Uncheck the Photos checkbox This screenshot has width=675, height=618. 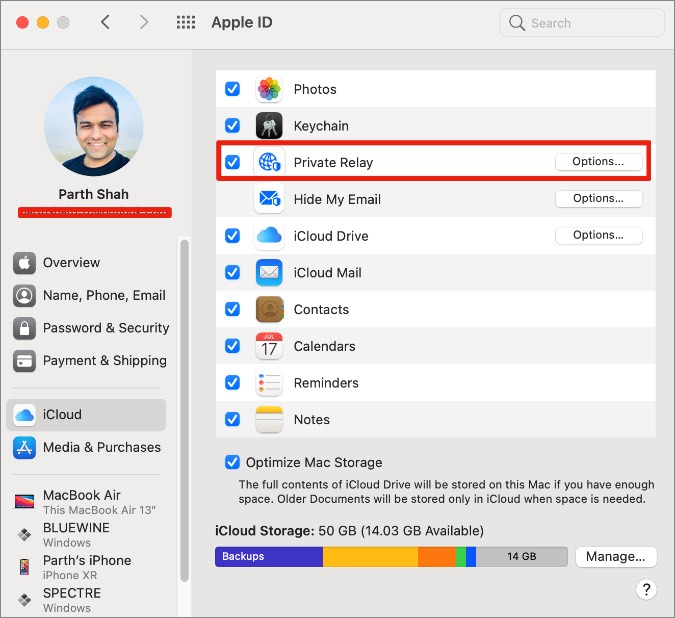(x=233, y=89)
